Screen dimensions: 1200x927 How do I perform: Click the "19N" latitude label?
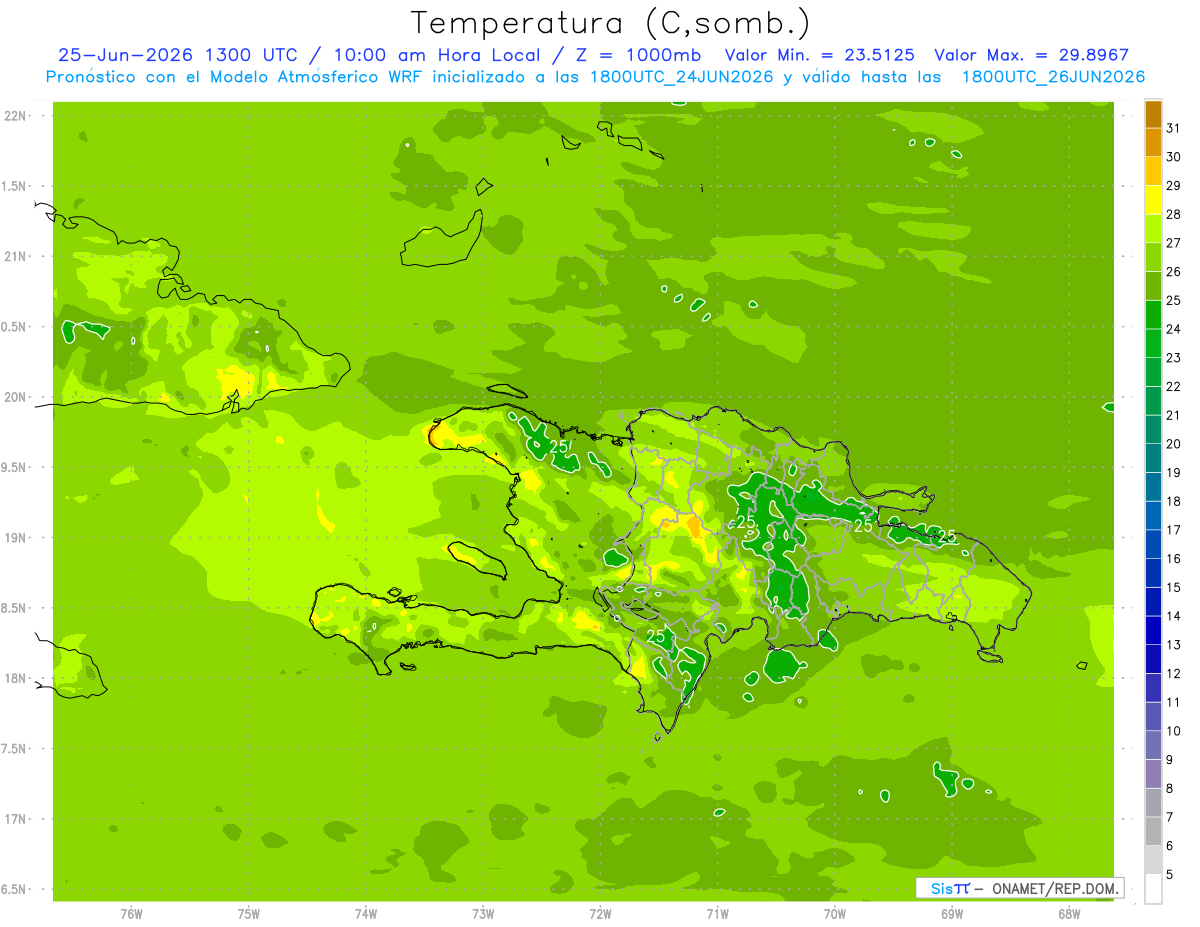coord(15,538)
